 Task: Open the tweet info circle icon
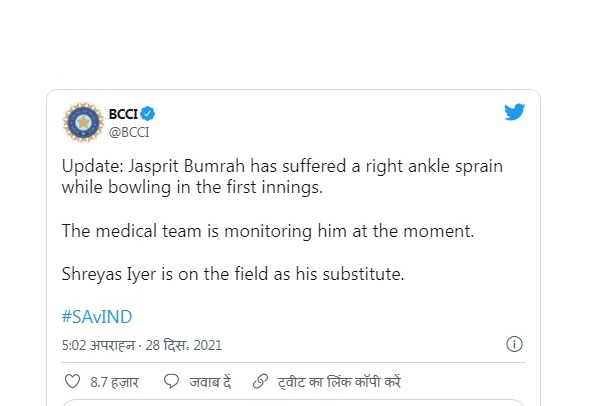pyautogui.click(x=514, y=344)
